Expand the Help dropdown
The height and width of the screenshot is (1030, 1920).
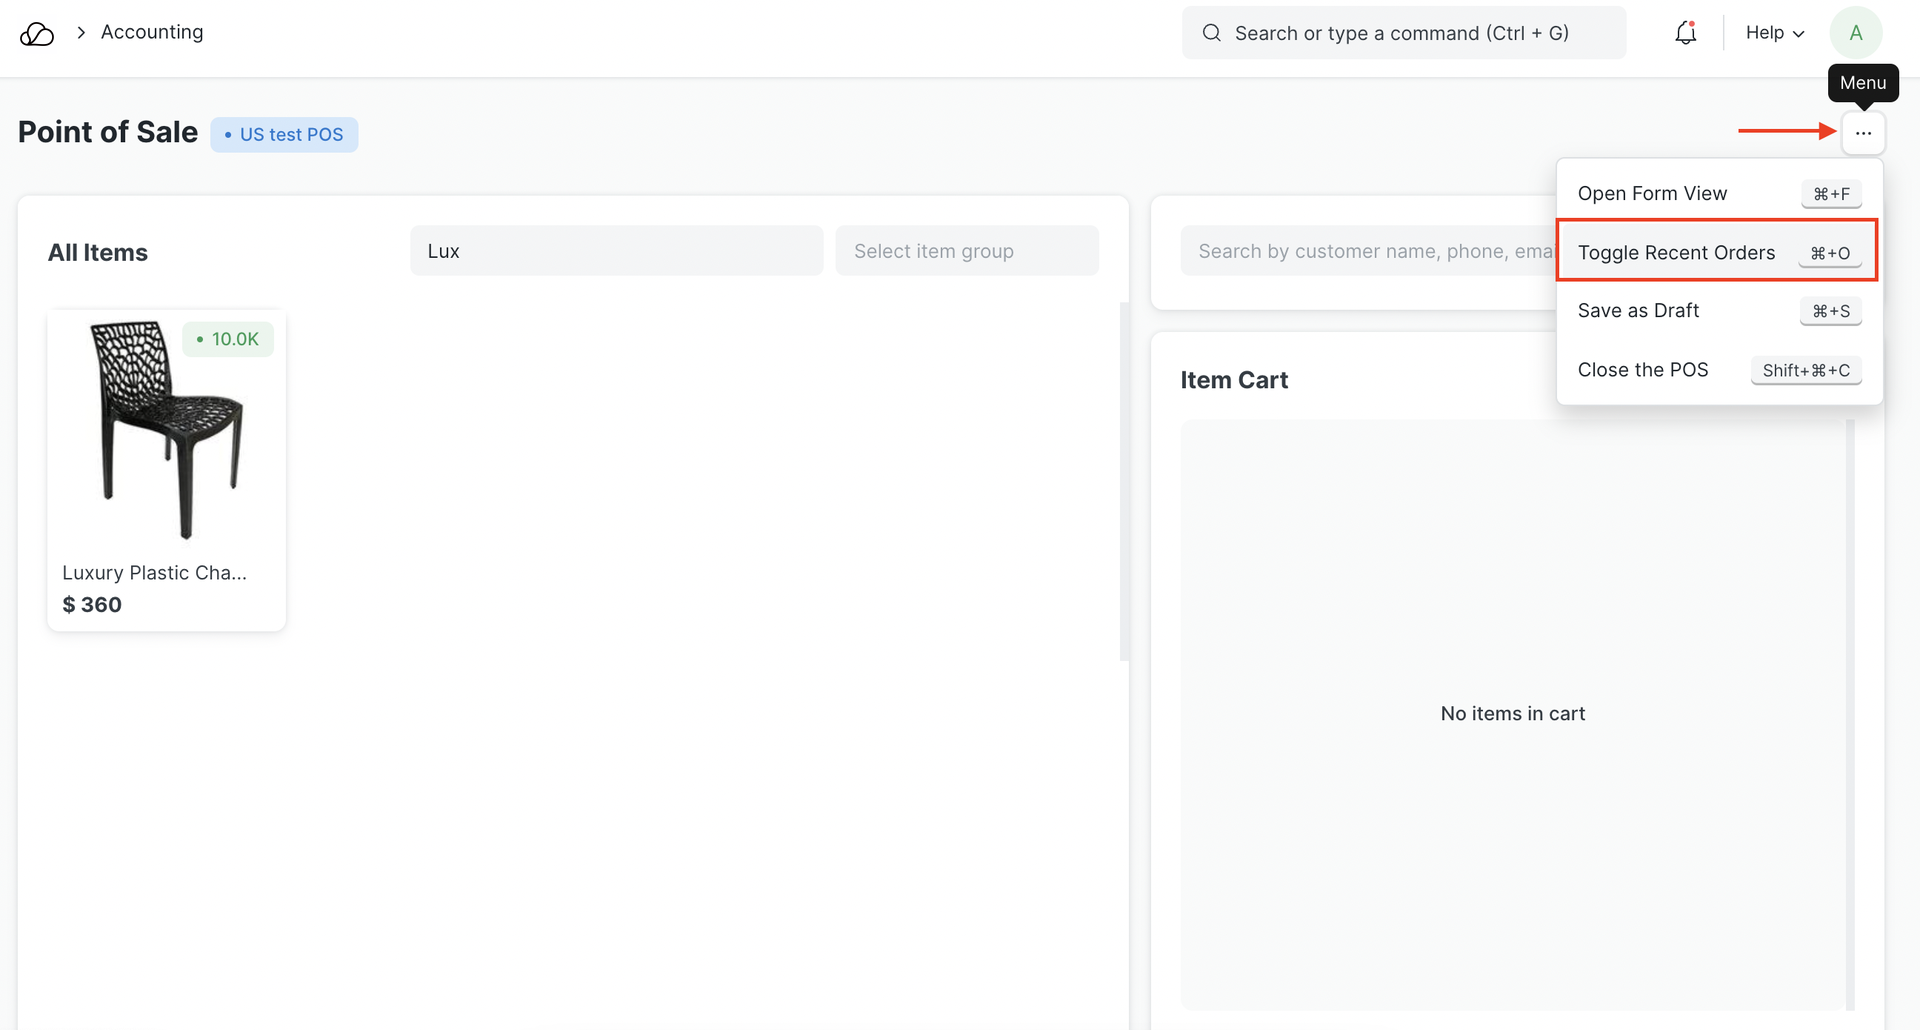[x=1774, y=33]
